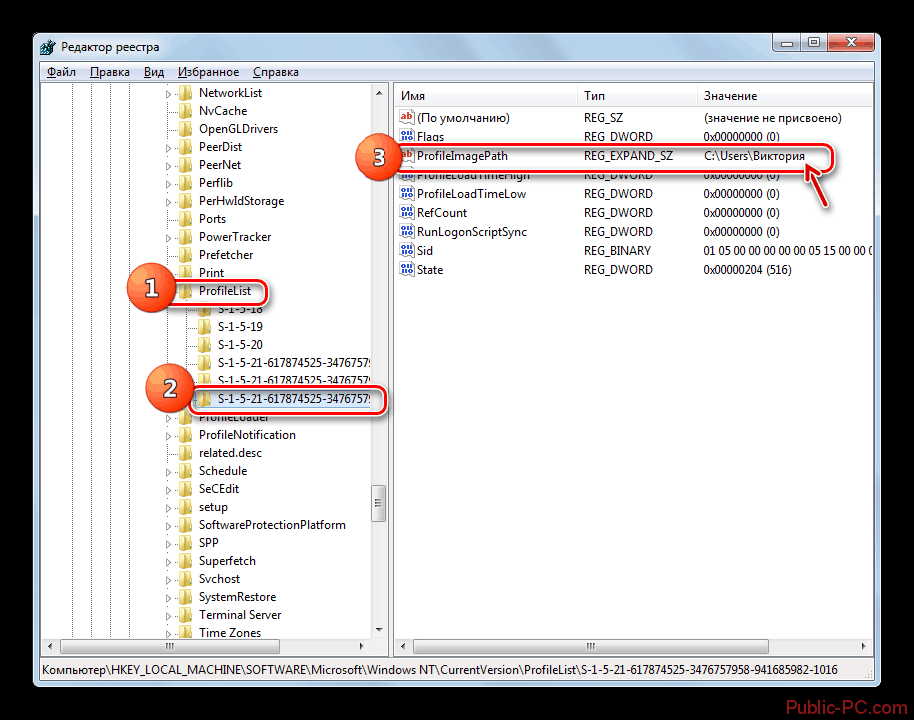The image size is (914, 720).
Task: Open the Файл menu
Action: [61, 72]
